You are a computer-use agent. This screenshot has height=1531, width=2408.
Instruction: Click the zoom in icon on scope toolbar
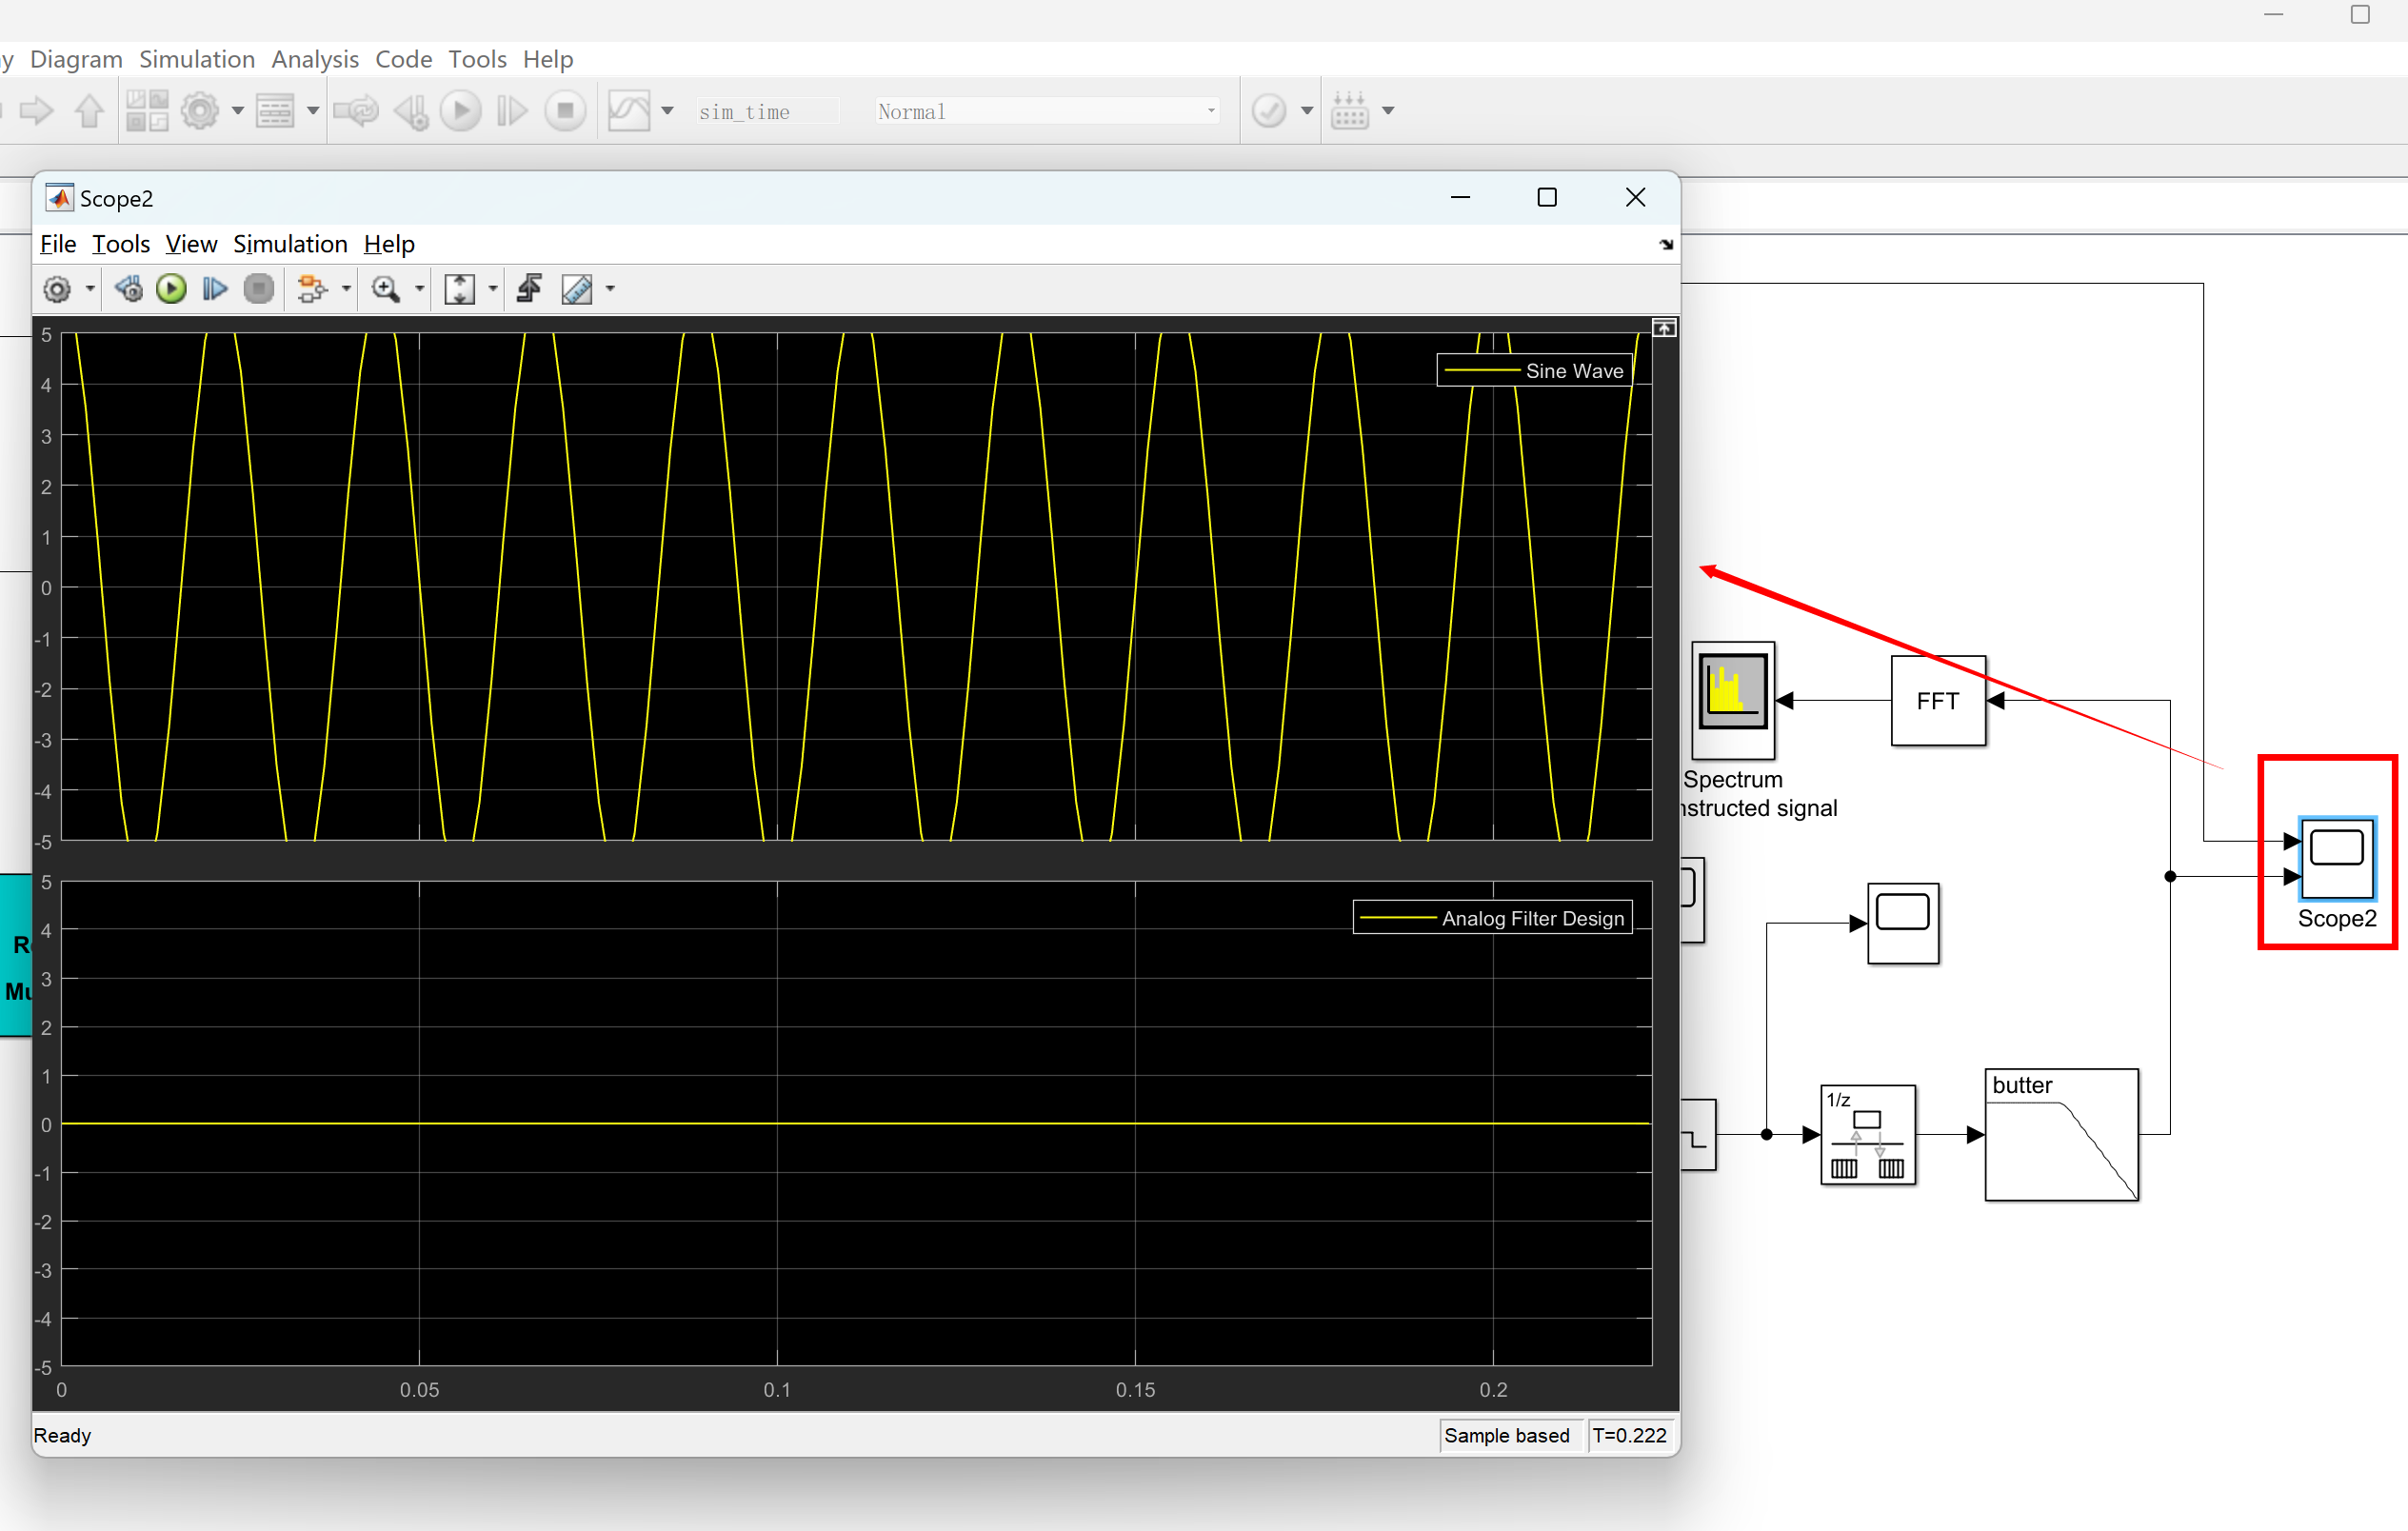tap(385, 288)
